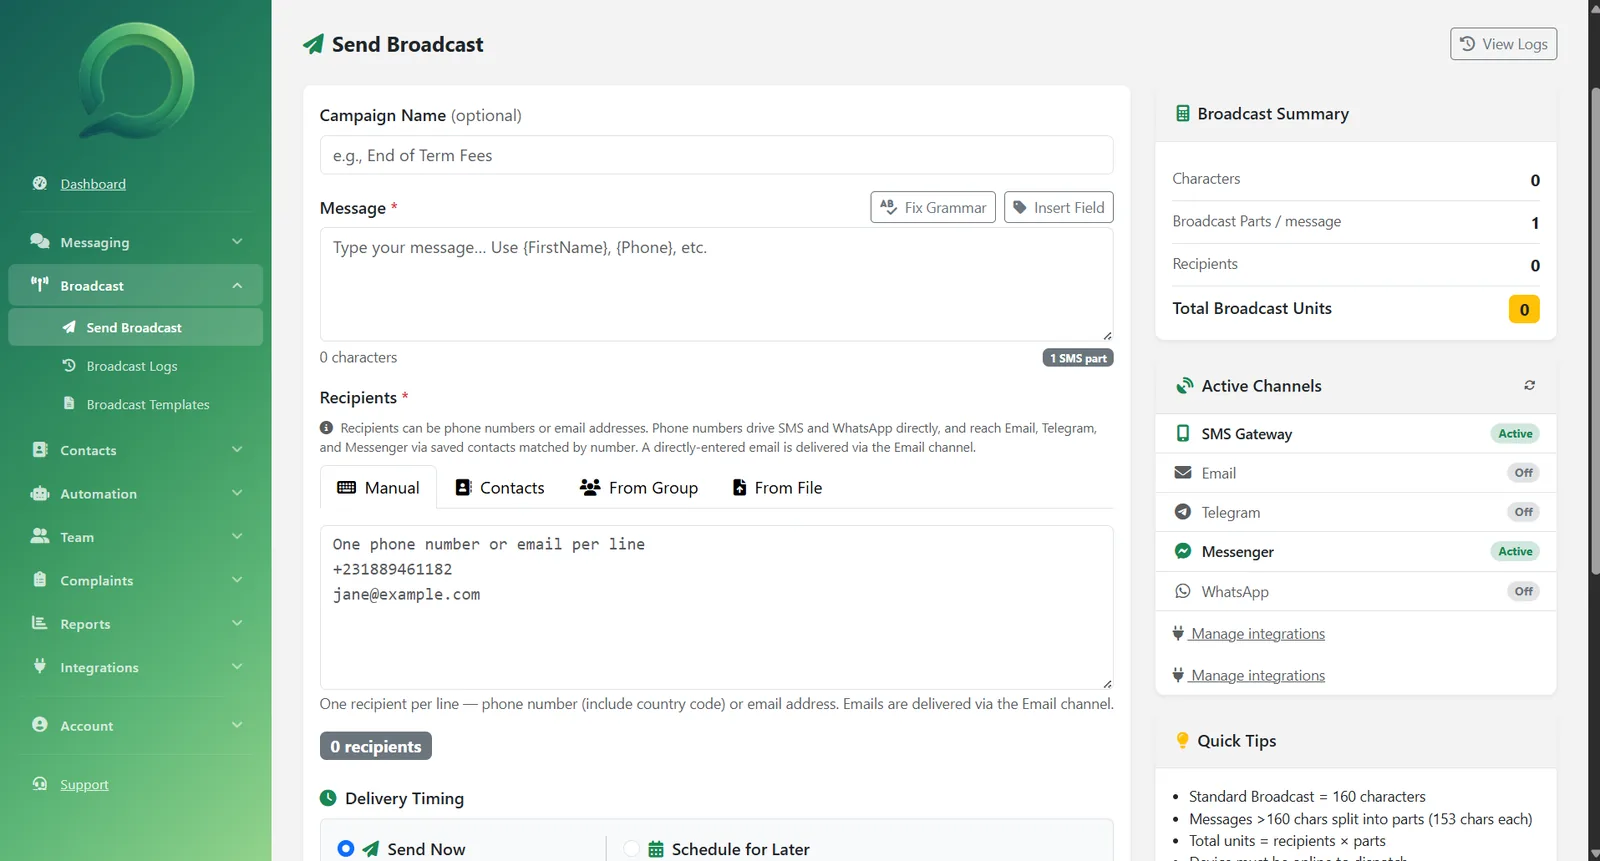This screenshot has width=1600, height=861.
Task: Switch to the Contacts recipients tab
Action: [x=500, y=487]
